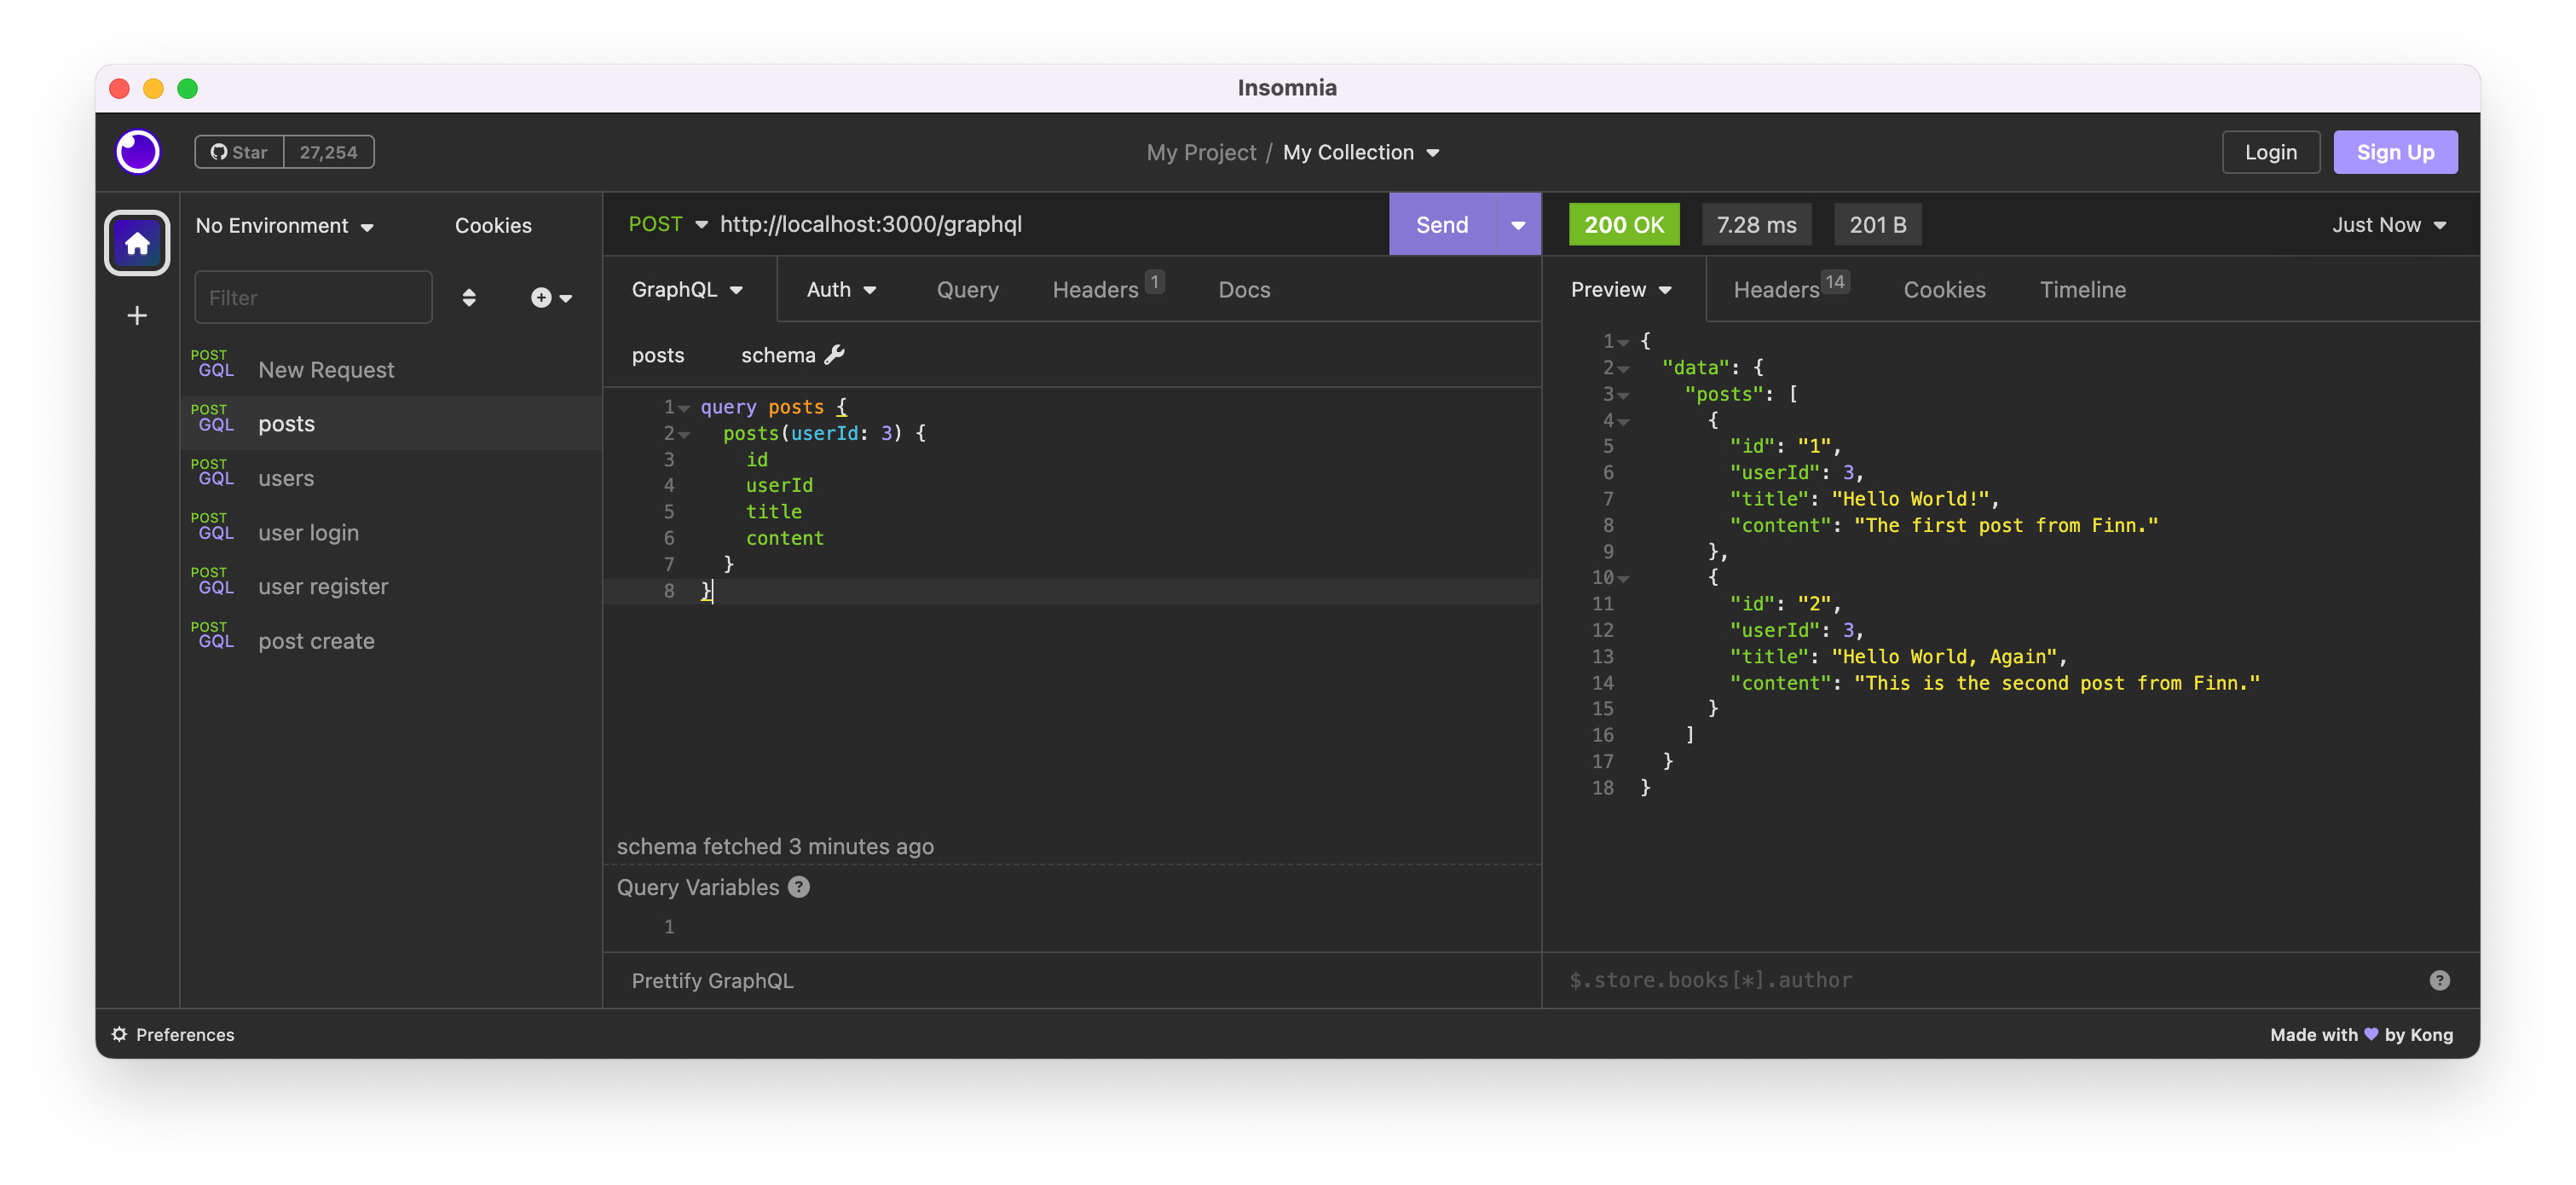
Task: Open the response Cookies tab
Action: click(x=1944, y=290)
